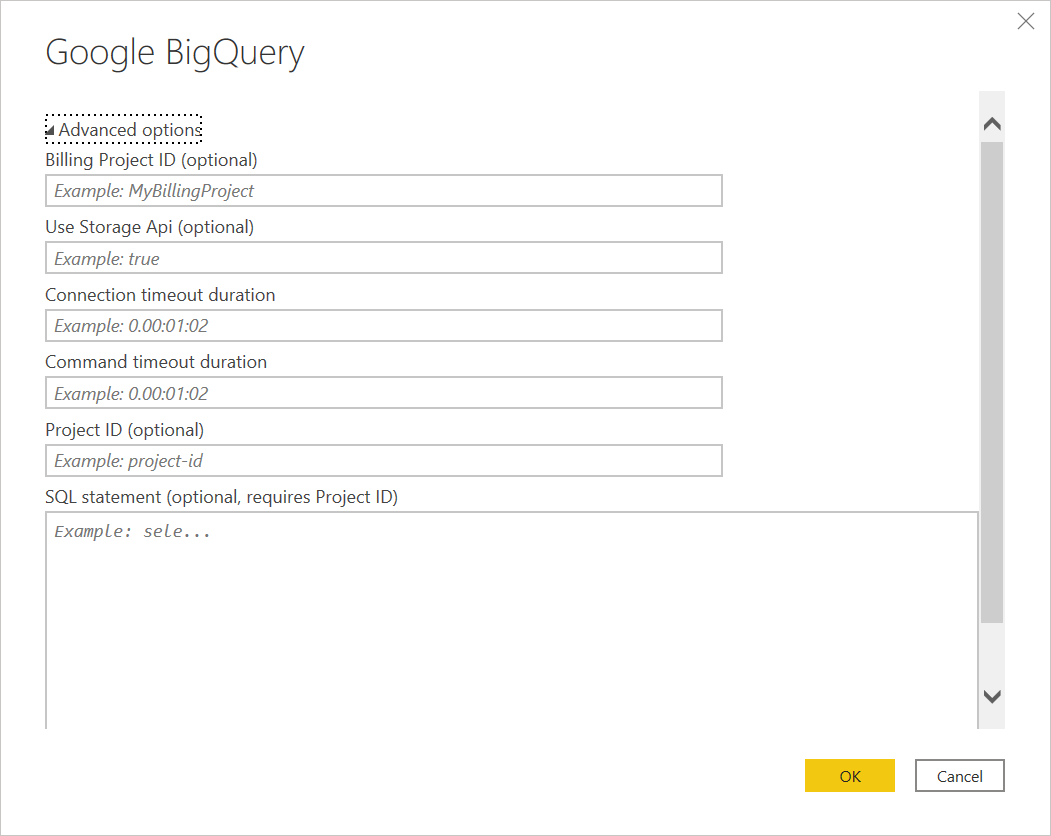Click the Command timeout duration field
Screen dimensions: 1051x836
383,393
